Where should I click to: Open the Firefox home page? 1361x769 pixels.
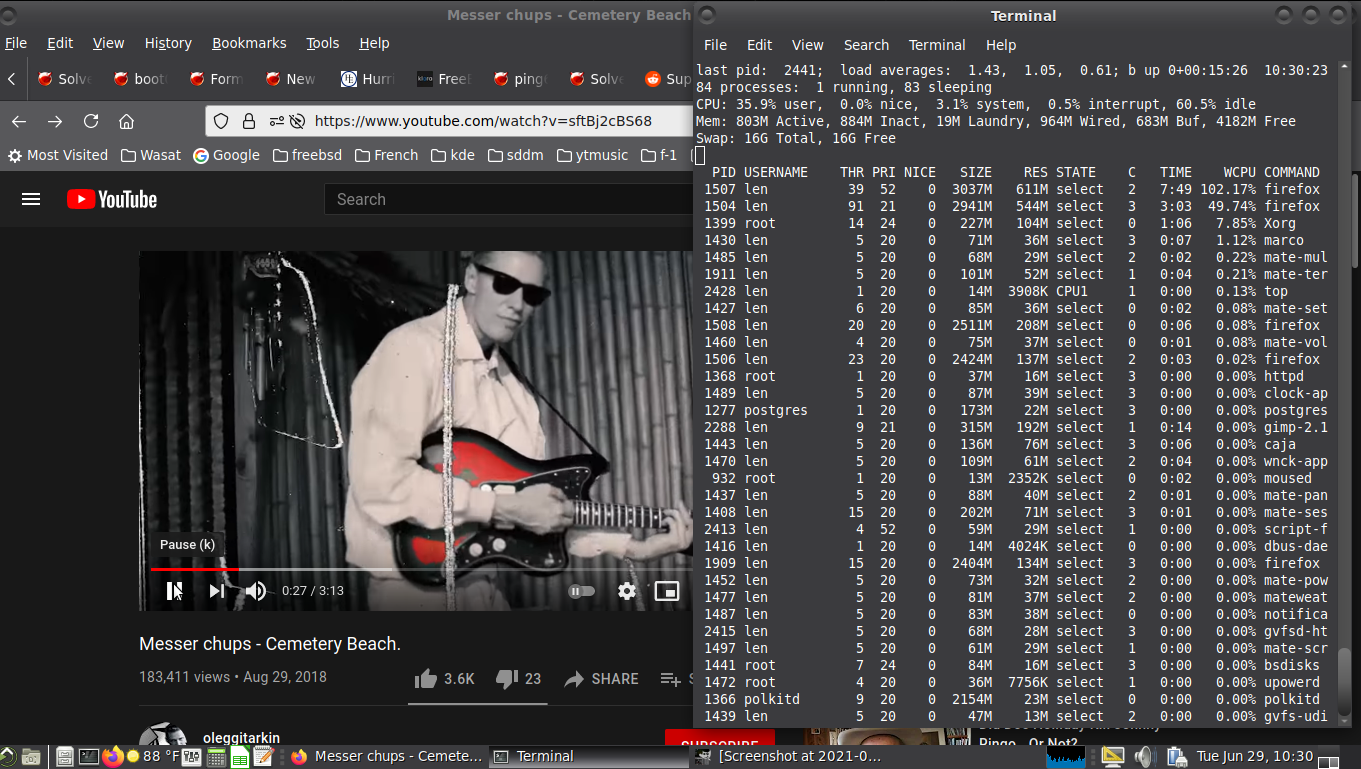126,121
